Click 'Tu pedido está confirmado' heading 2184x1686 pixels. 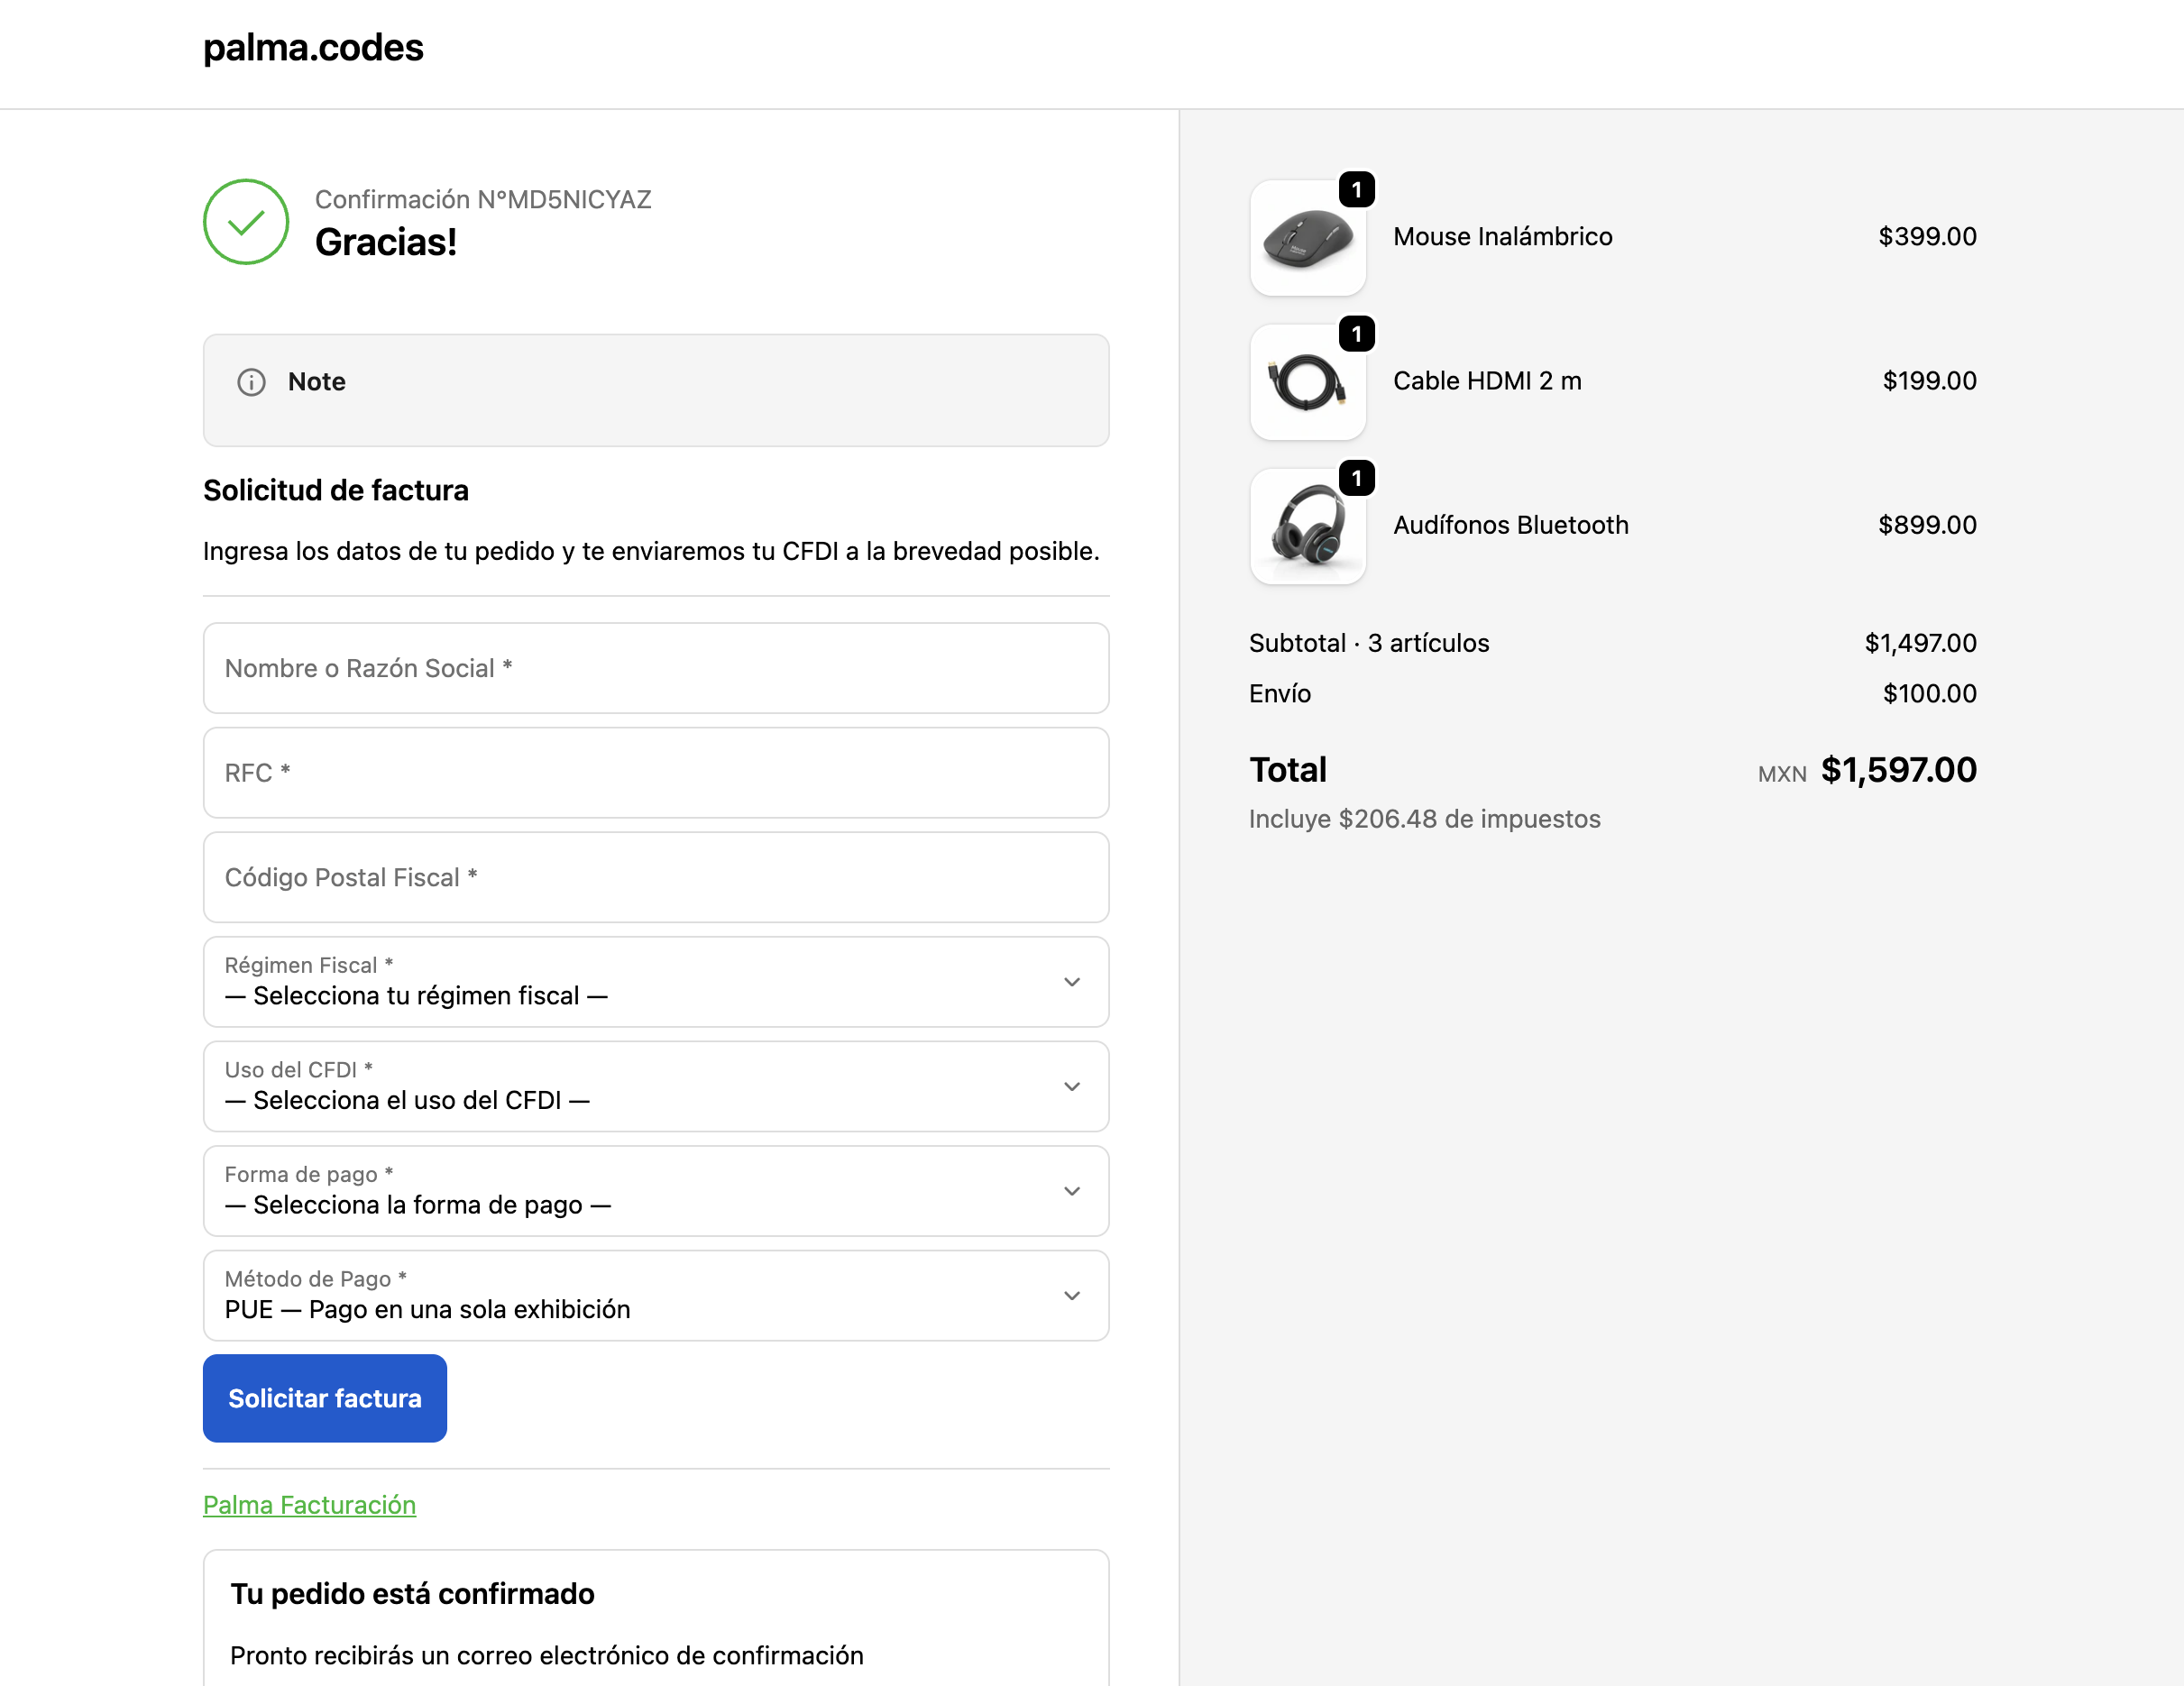pyautogui.click(x=412, y=1593)
